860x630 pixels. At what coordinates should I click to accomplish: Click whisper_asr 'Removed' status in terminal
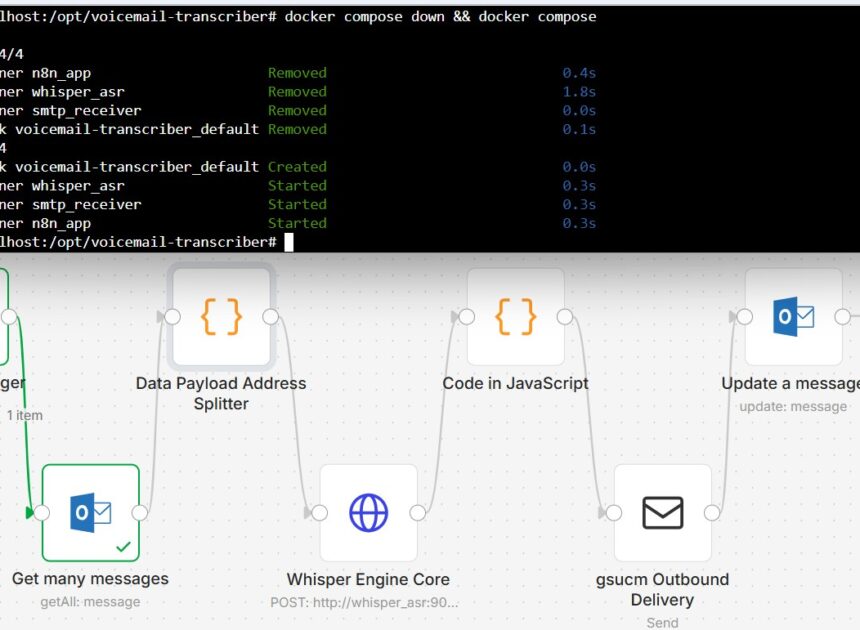pos(297,92)
